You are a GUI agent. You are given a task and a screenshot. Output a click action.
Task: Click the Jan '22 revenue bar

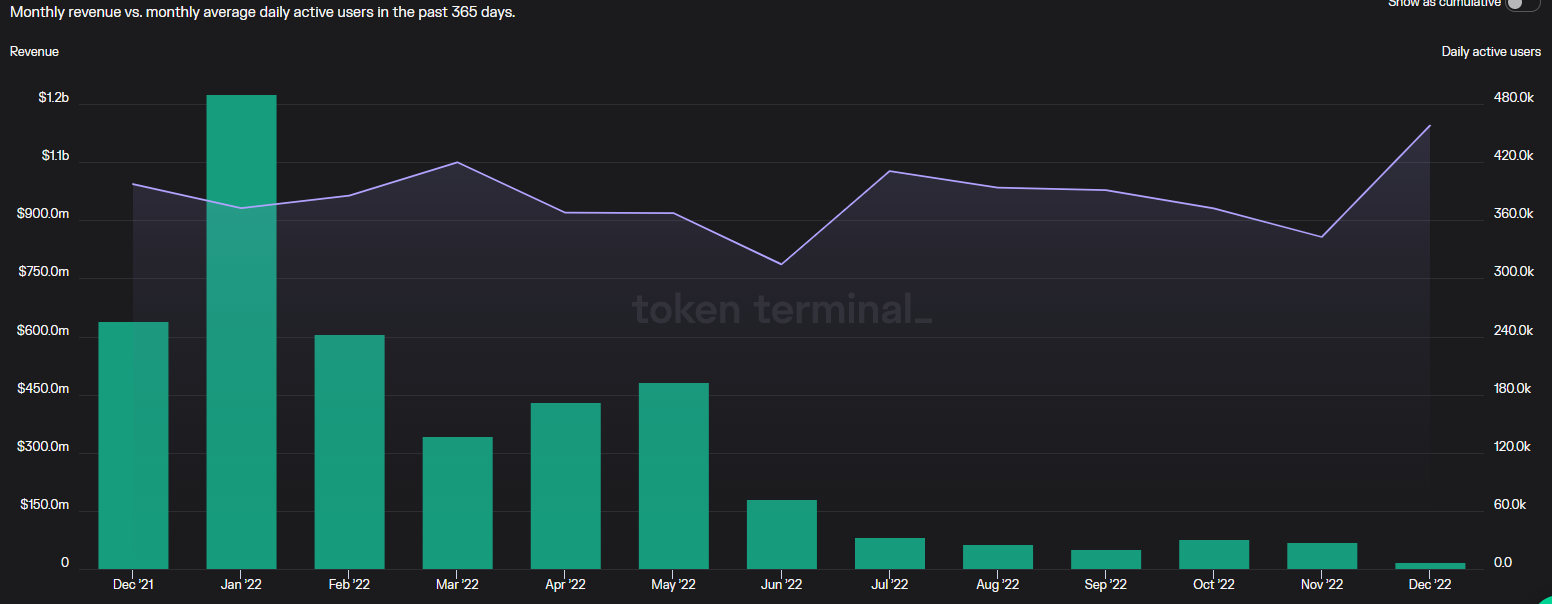coord(241,332)
